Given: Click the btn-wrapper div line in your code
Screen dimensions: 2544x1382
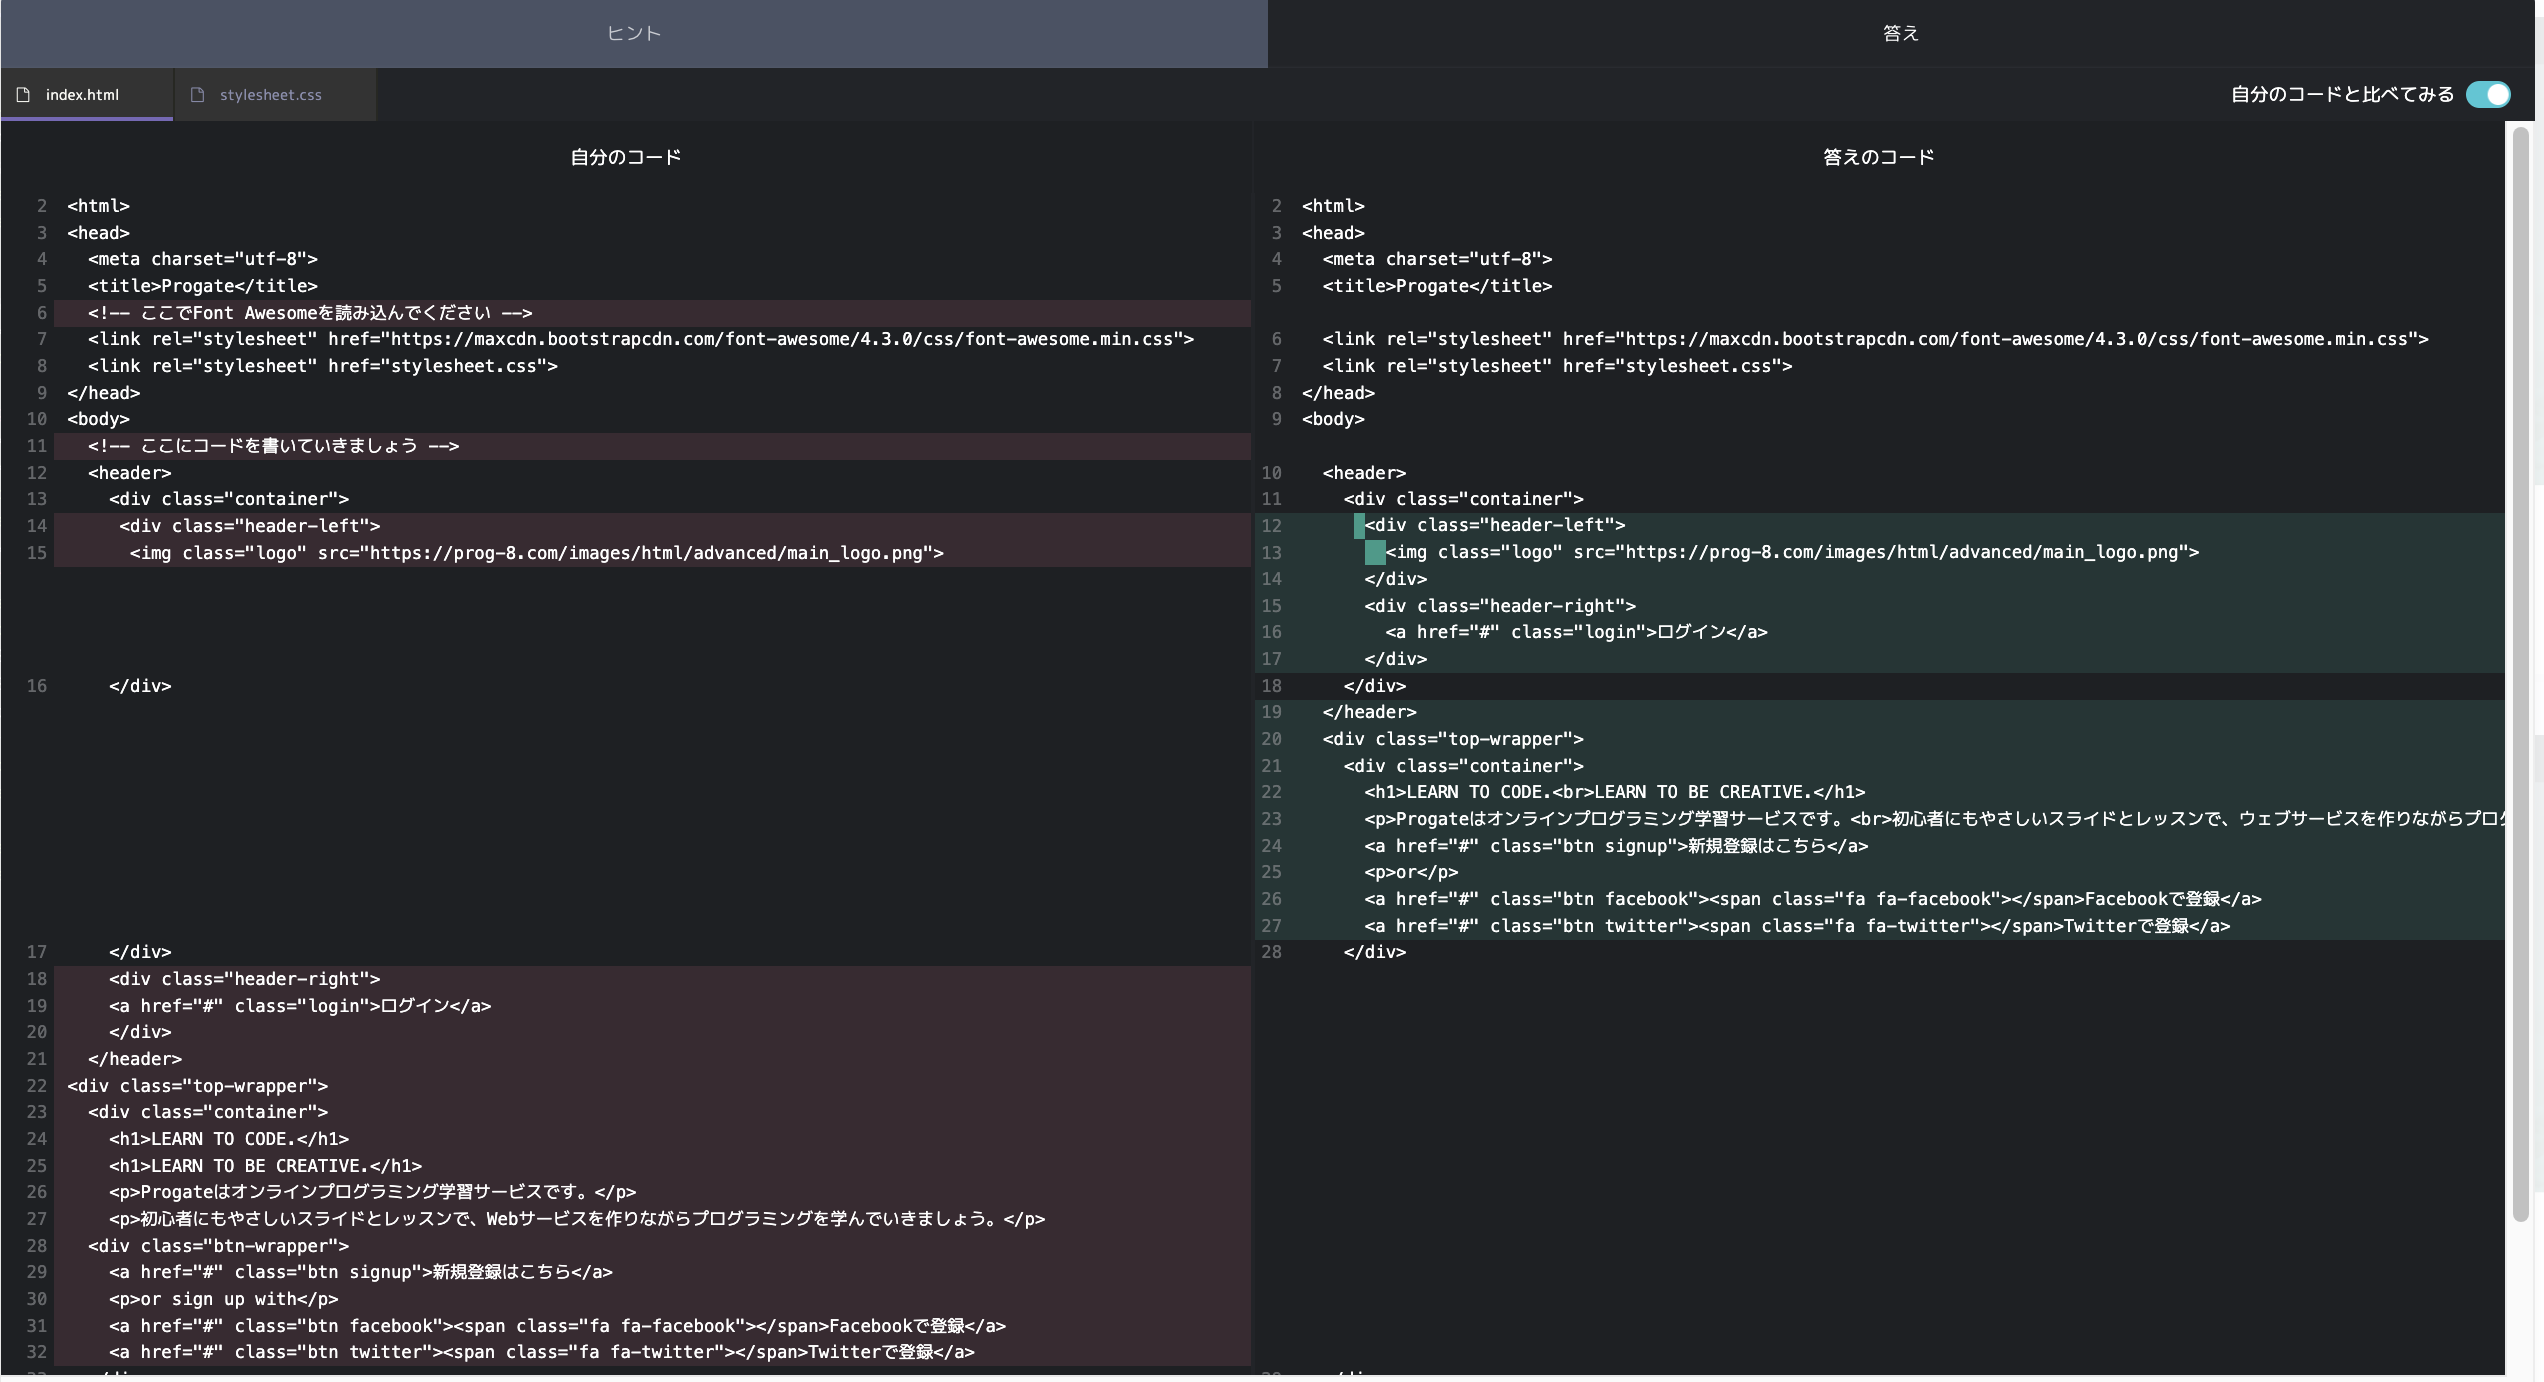Looking at the screenshot, I should (218, 1246).
